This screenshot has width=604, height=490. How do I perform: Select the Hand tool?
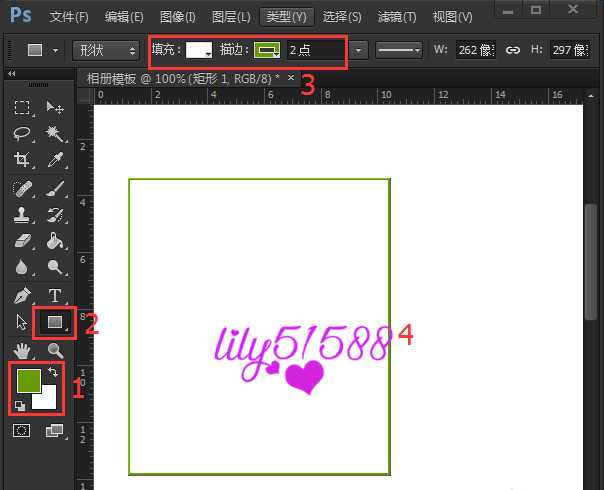point(22,351)
